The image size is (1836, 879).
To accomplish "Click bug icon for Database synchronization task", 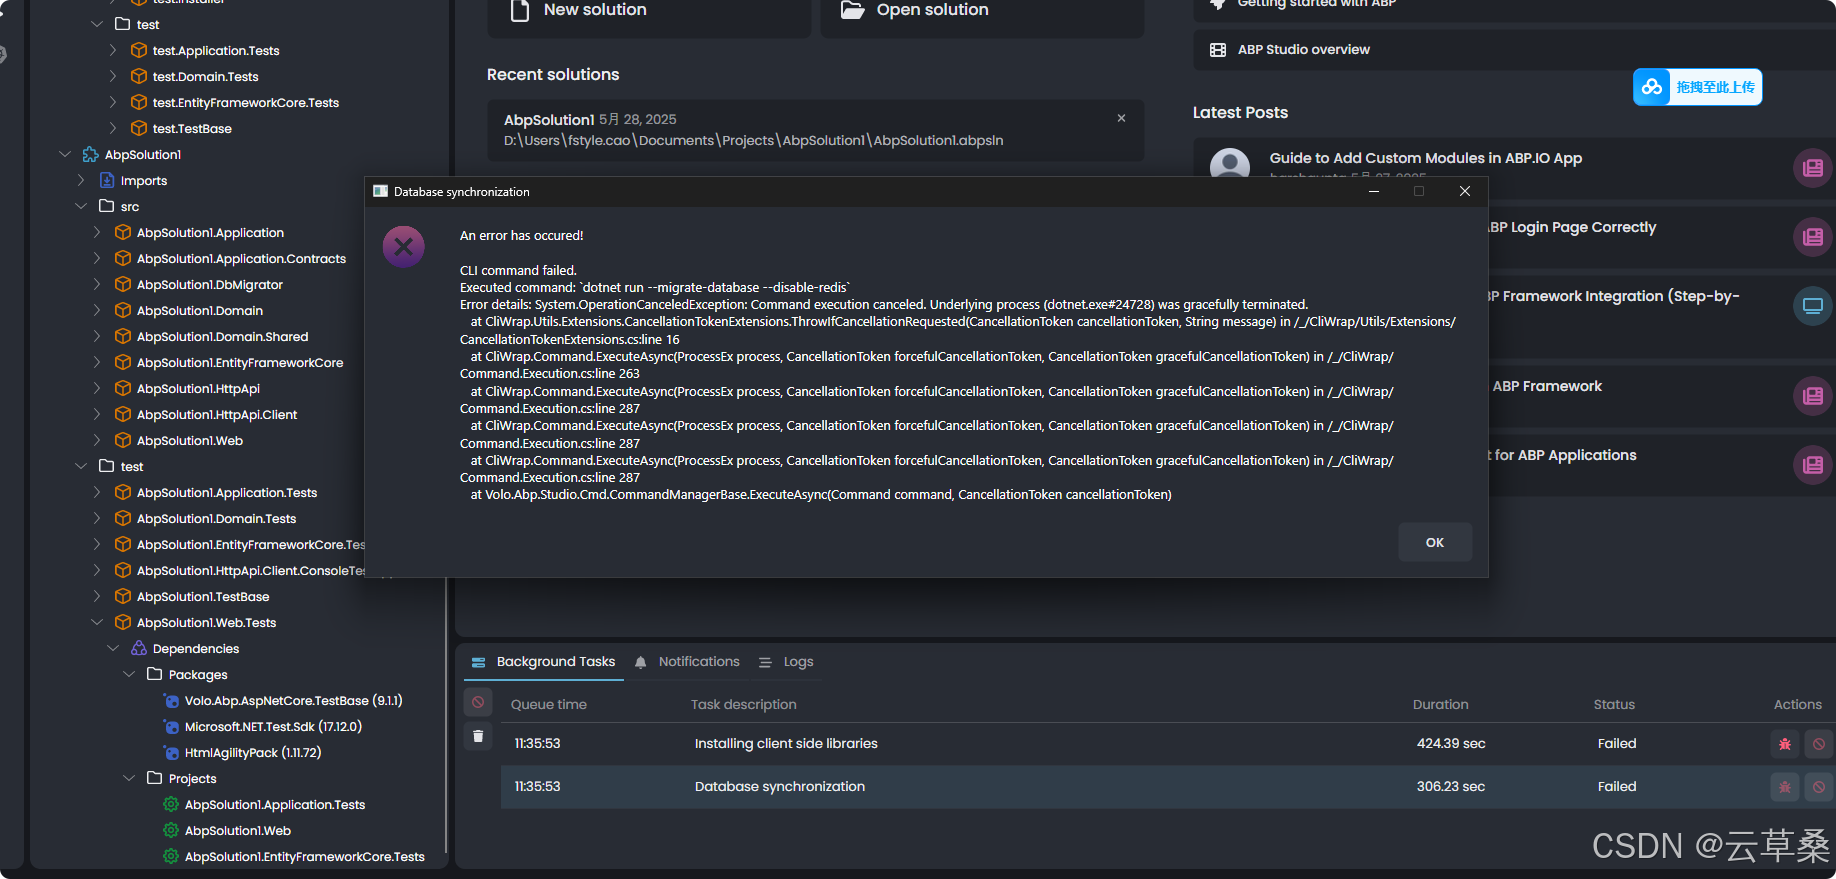I will 1785,787.
